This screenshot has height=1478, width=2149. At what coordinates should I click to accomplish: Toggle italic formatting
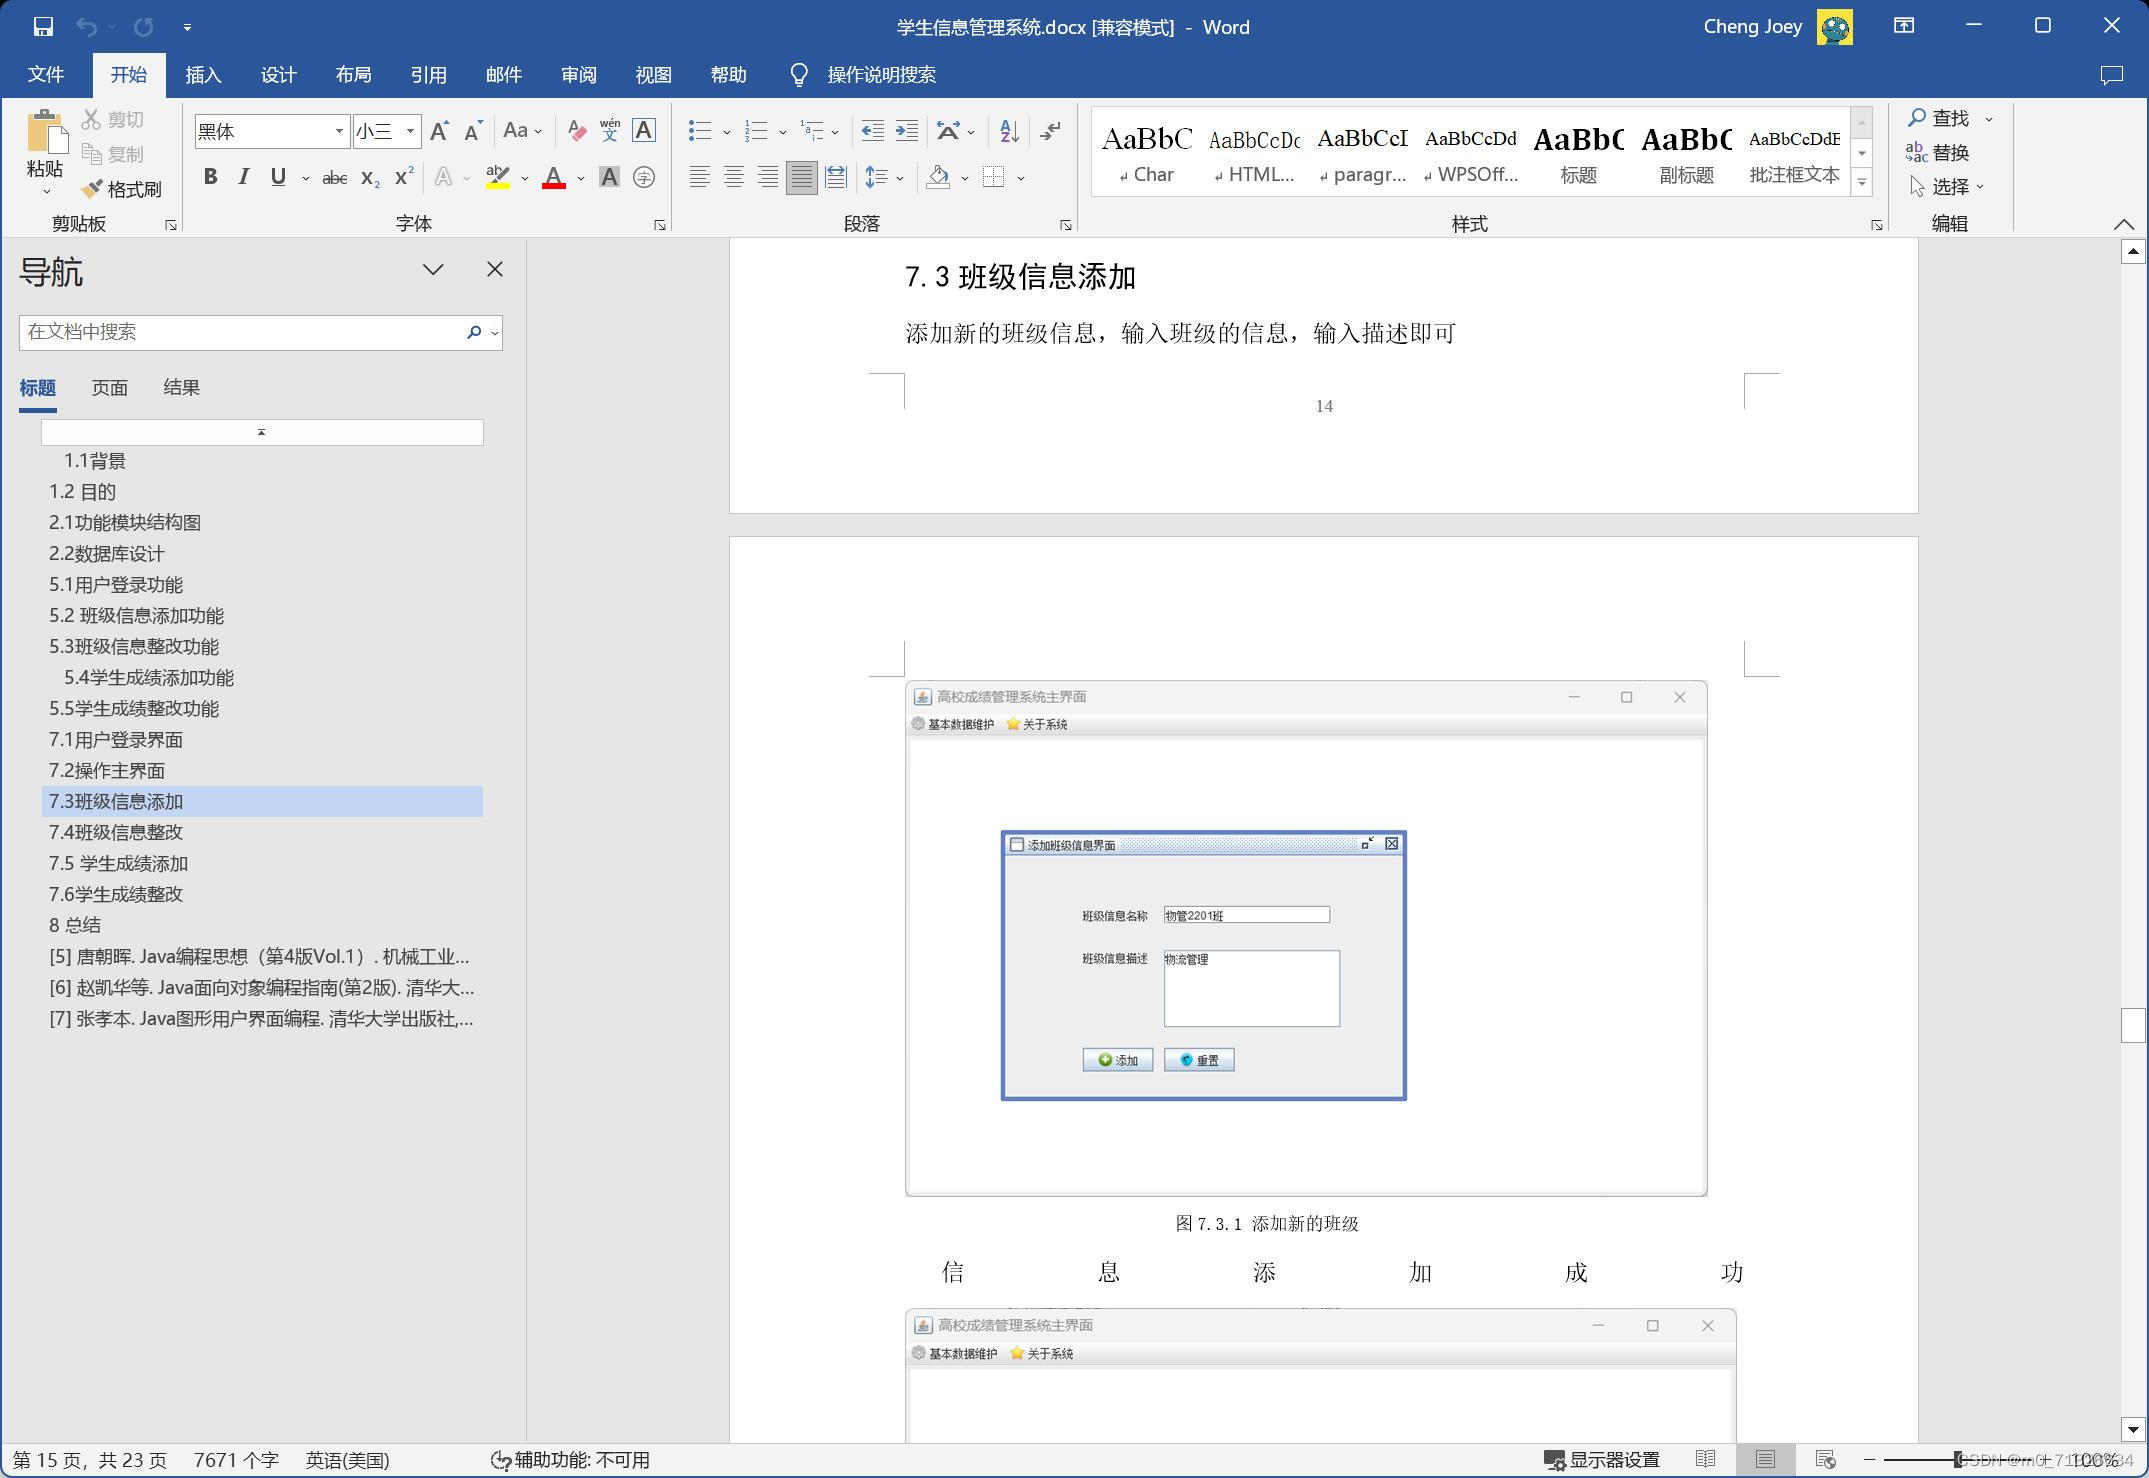tap(244, 178)
